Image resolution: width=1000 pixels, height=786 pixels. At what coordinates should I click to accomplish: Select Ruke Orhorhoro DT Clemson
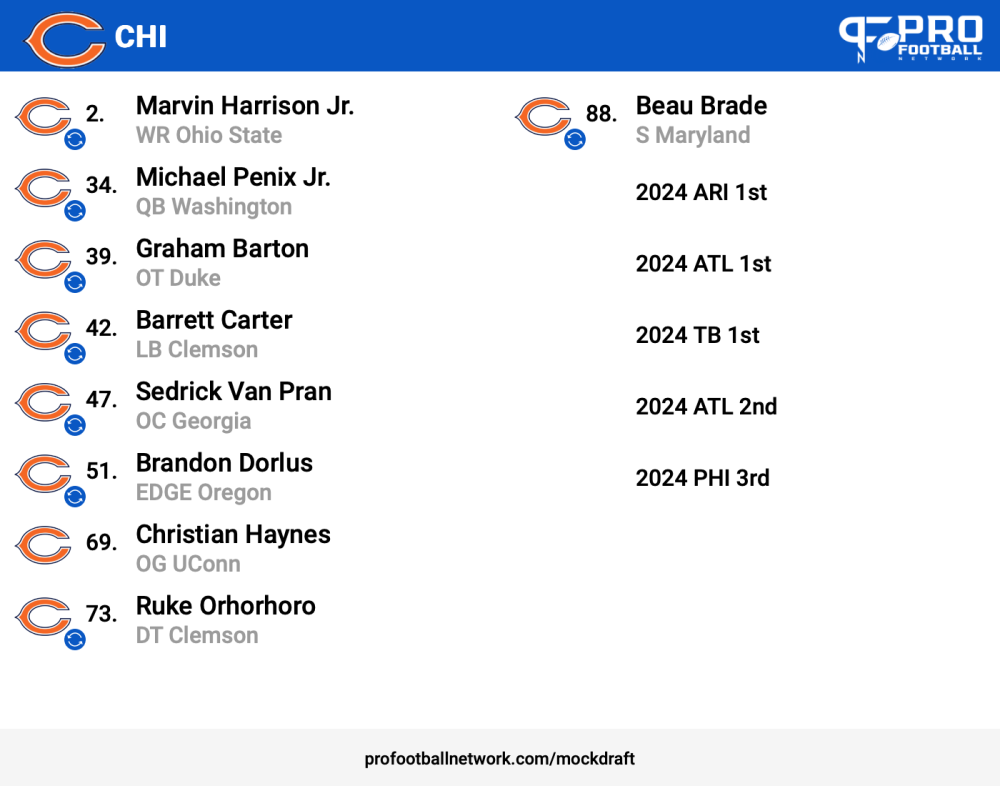[226, 620]
